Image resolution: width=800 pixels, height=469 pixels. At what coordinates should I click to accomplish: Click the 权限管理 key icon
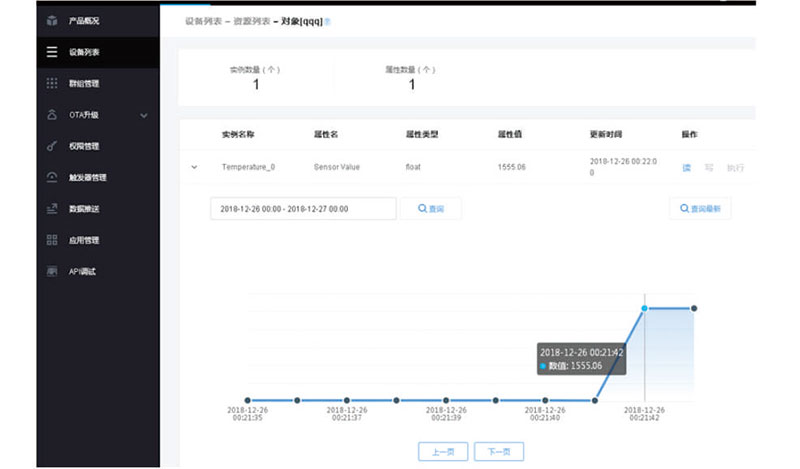click(52, 146)
